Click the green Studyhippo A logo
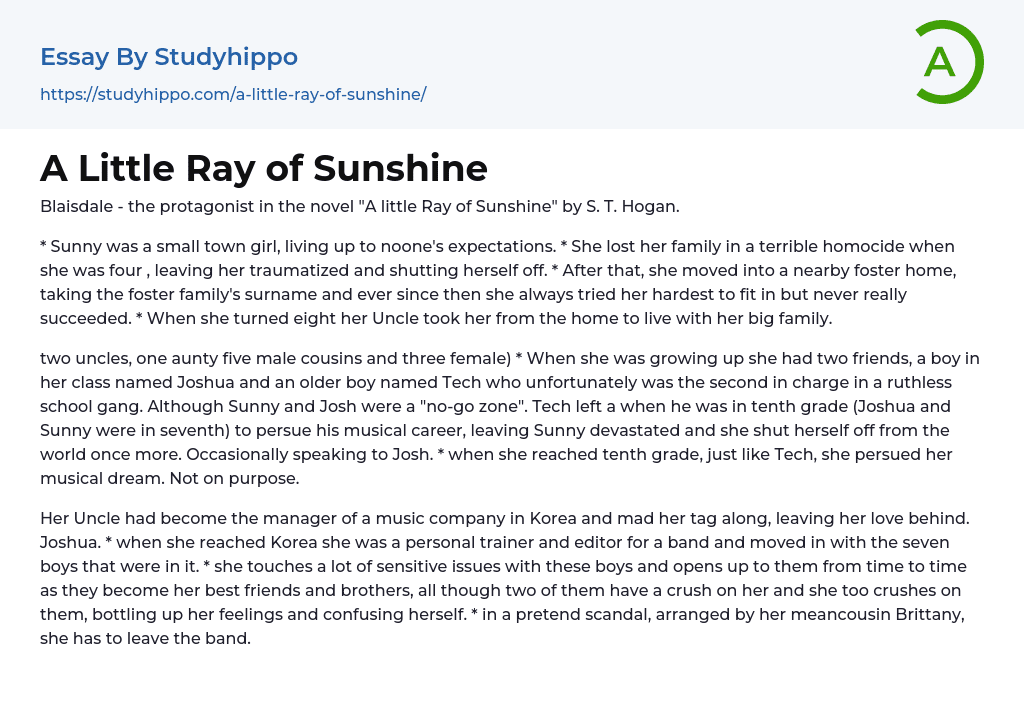This screenshot has height=707, width=1024. click(947, 62)
